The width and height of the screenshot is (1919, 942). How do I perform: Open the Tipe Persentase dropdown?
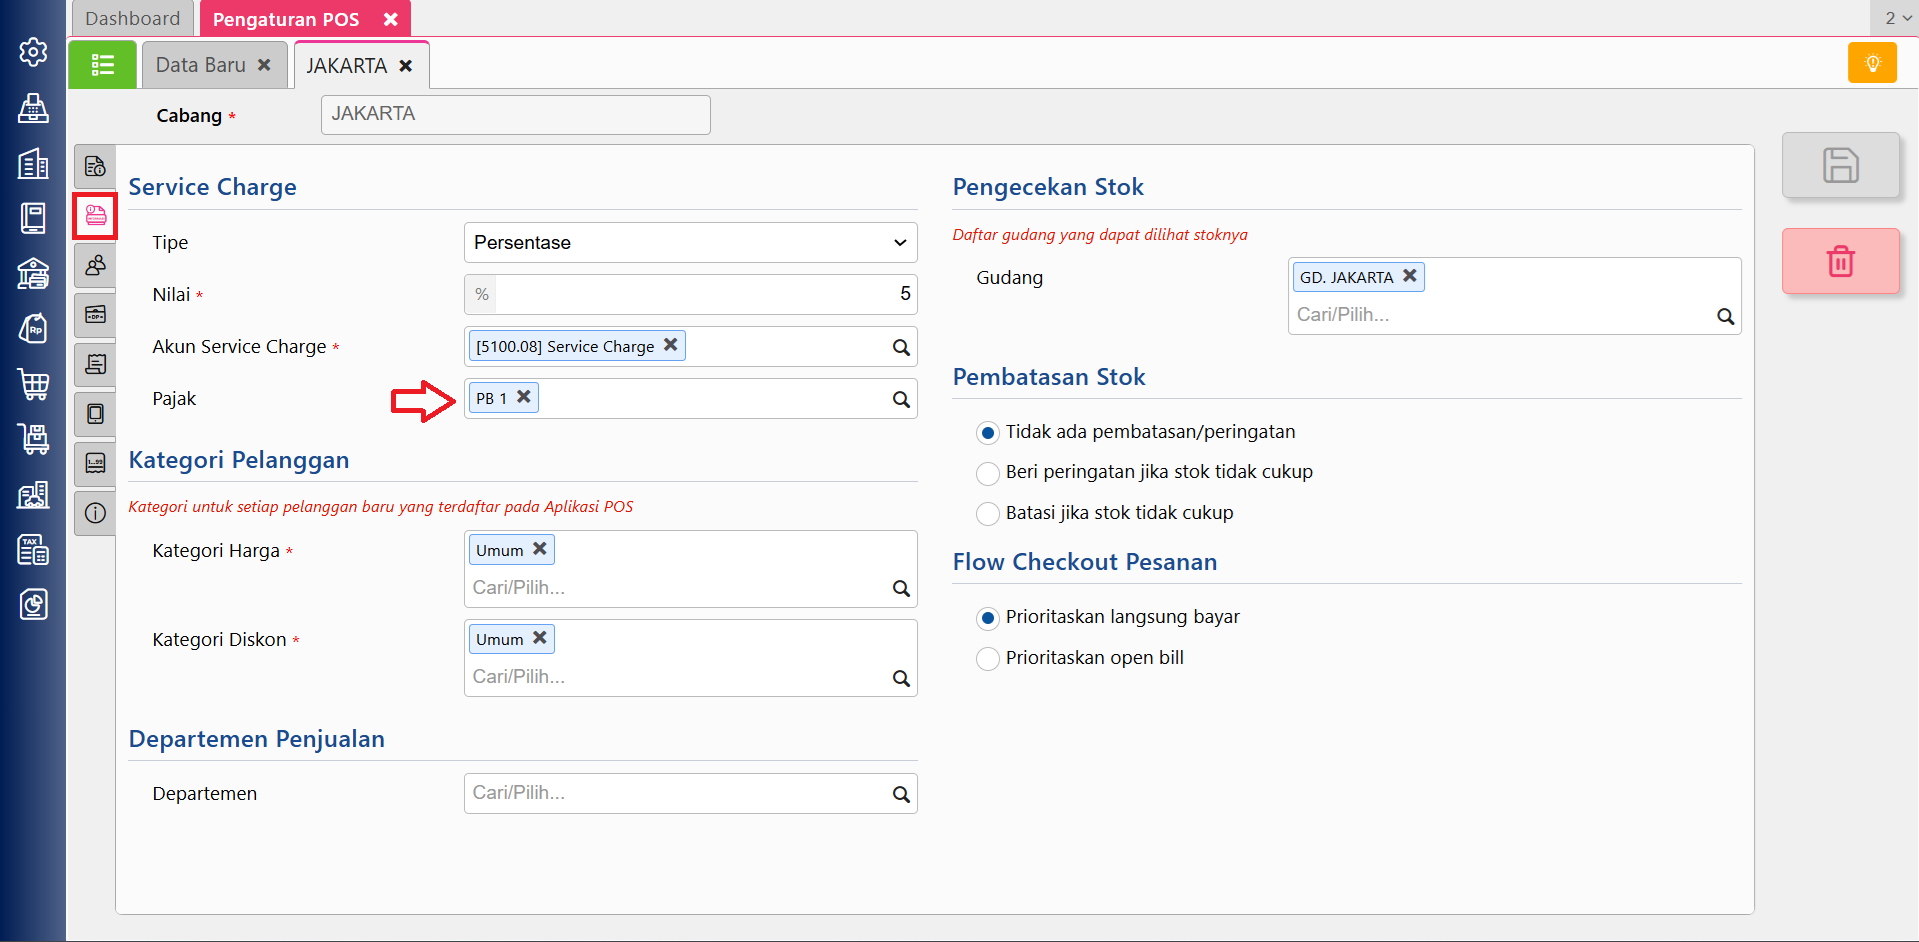(x=690, y=243)
